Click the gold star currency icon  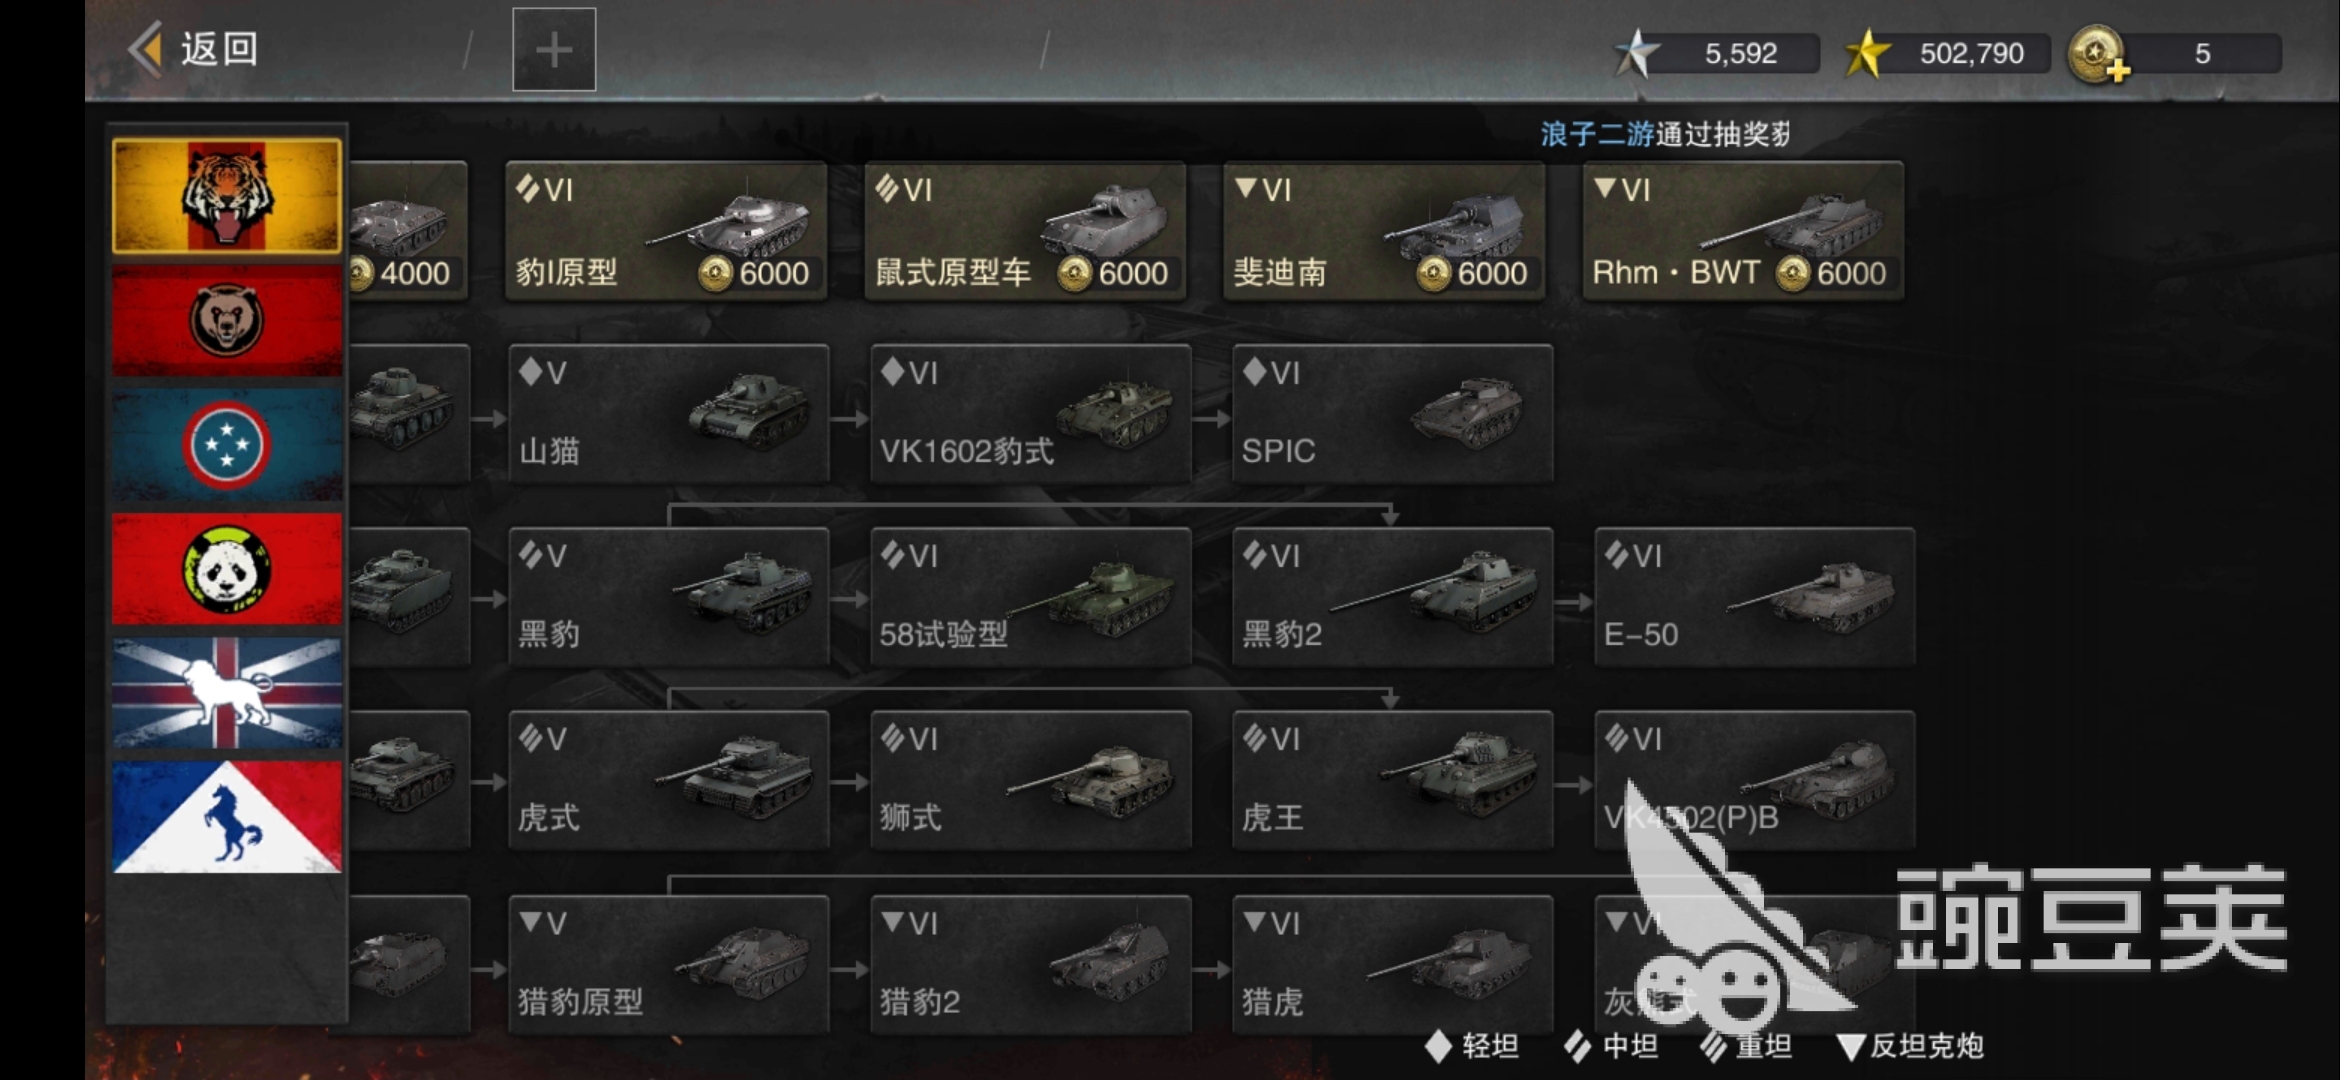pyautogui.click(x=1866, y=53)
